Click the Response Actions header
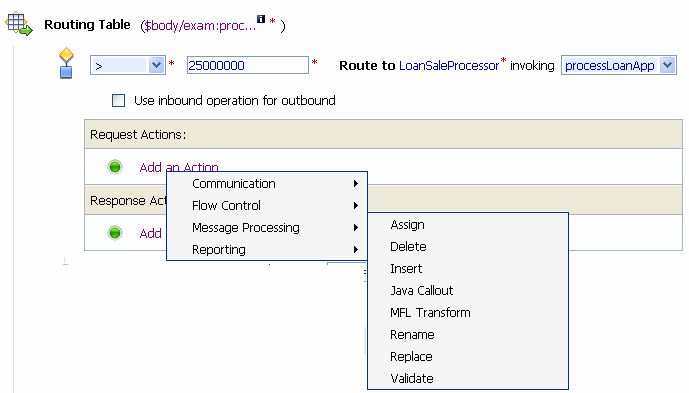 (128, 200)
